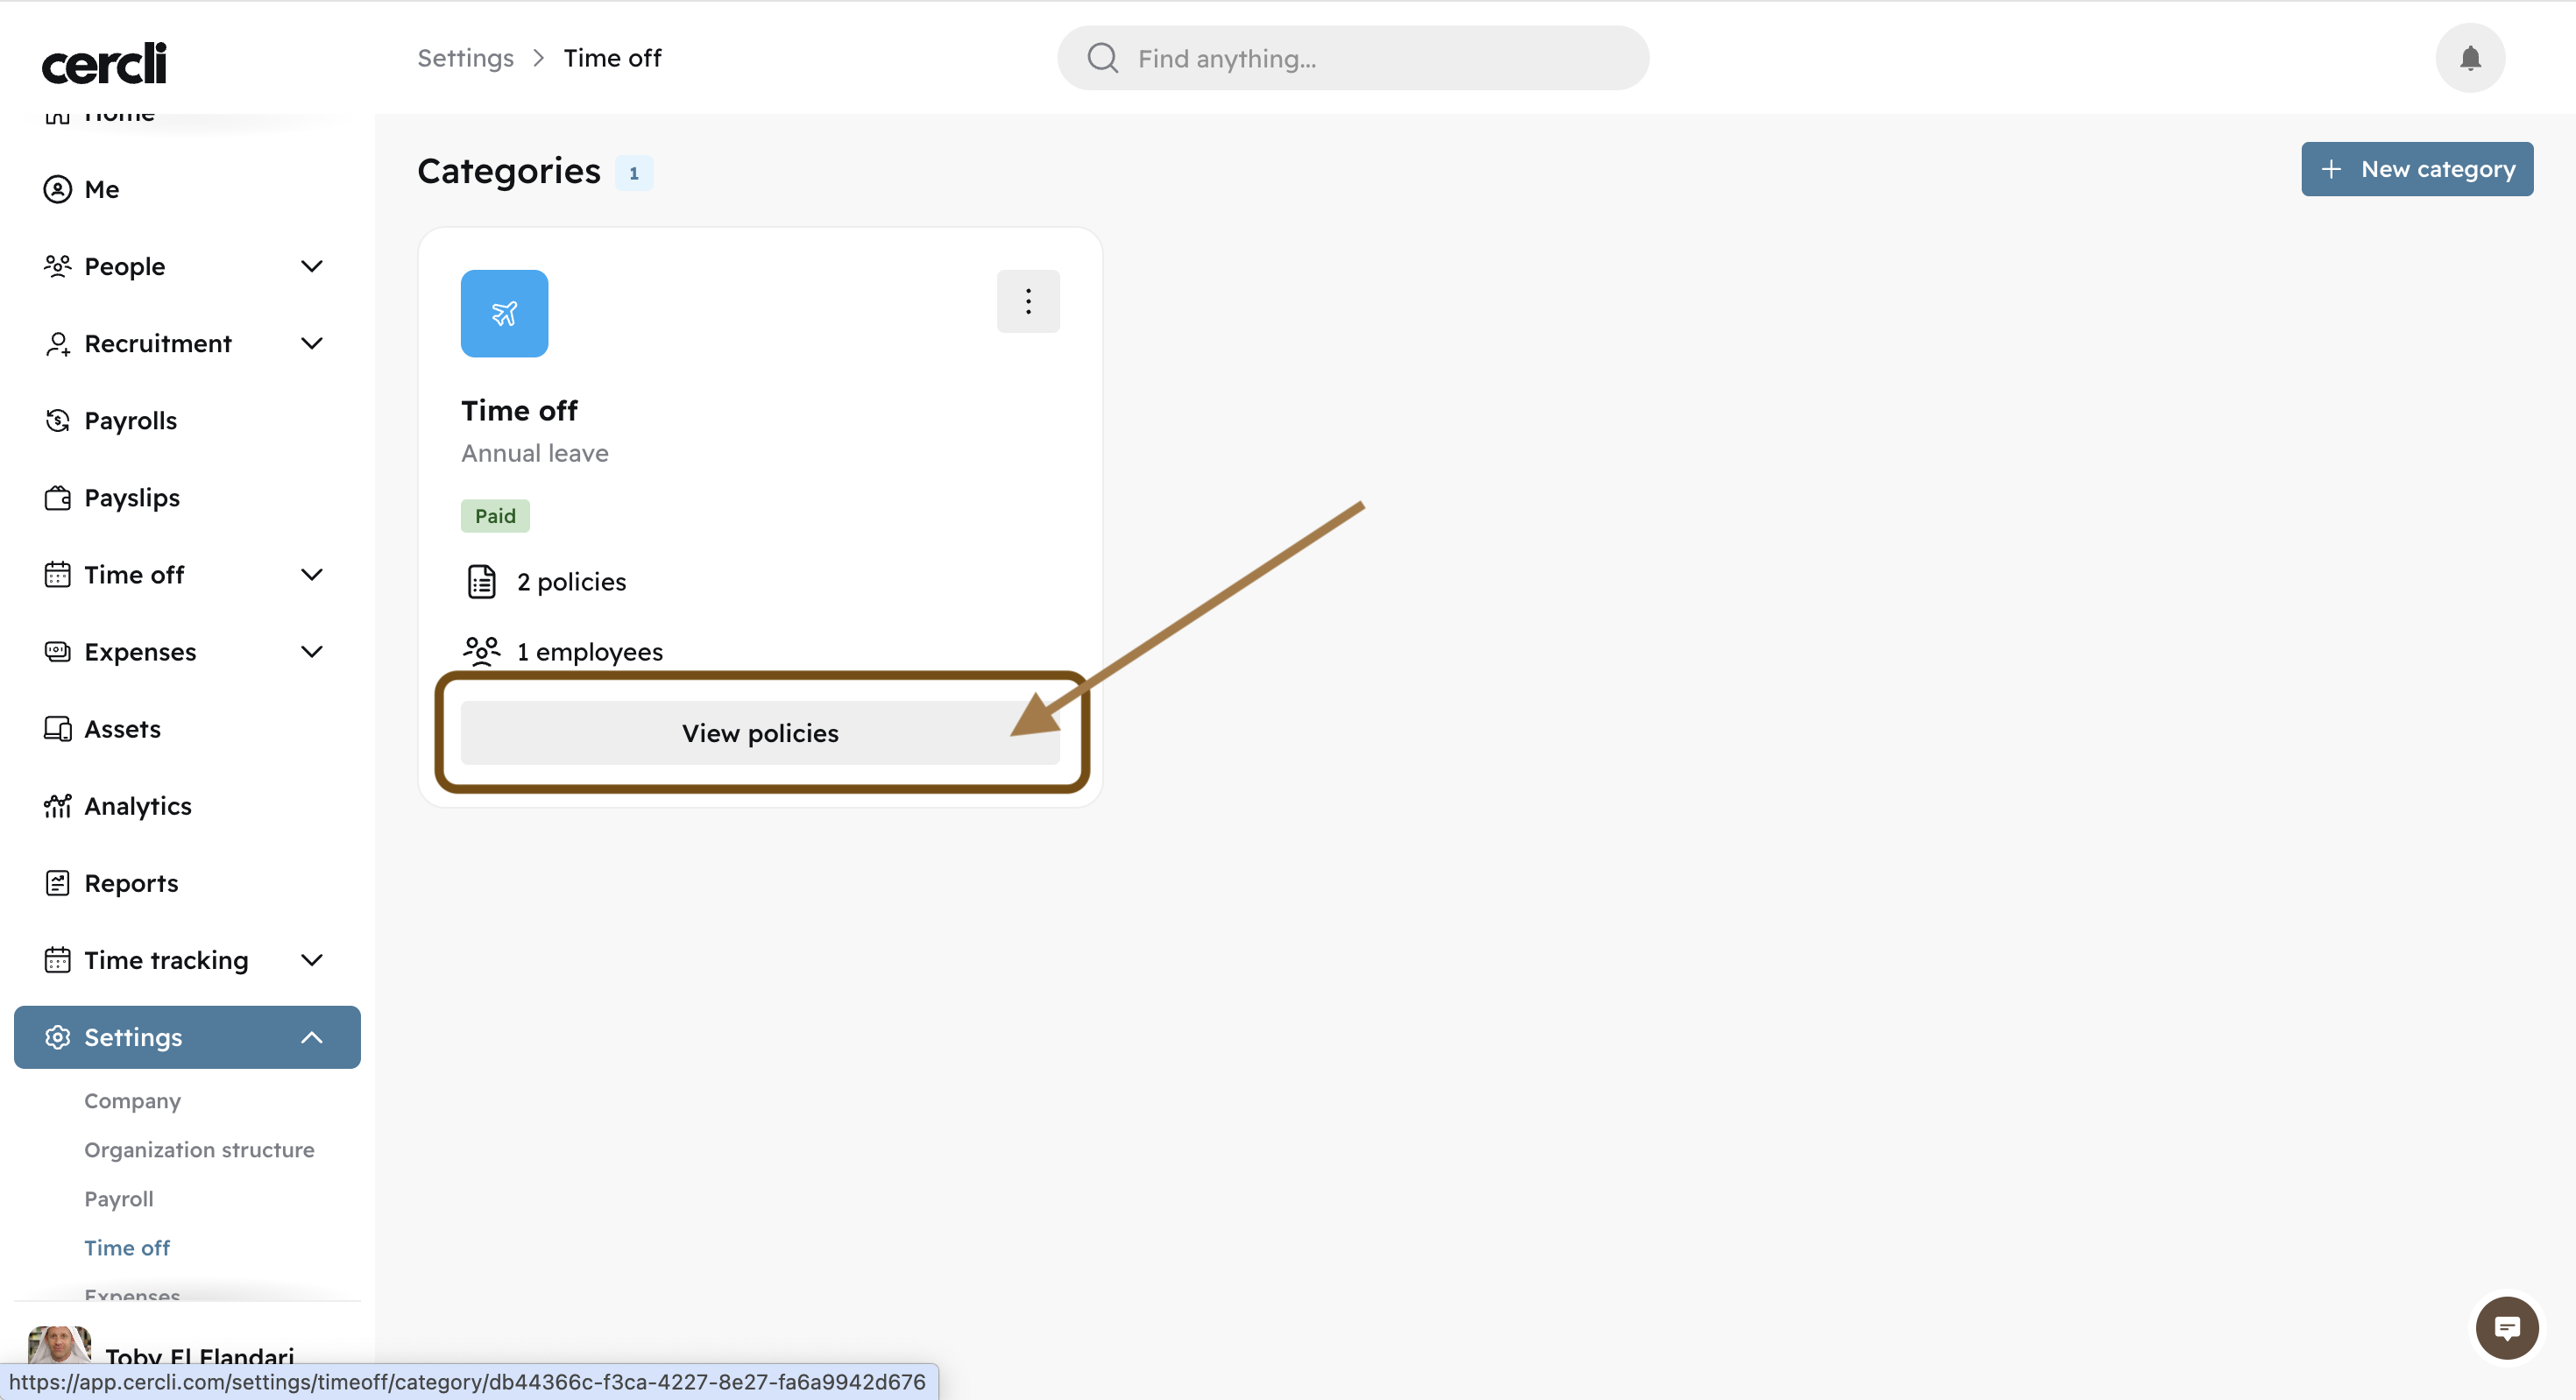Click the New category button
This screenshot has width=2576, height=1400.
[2416, 169]
